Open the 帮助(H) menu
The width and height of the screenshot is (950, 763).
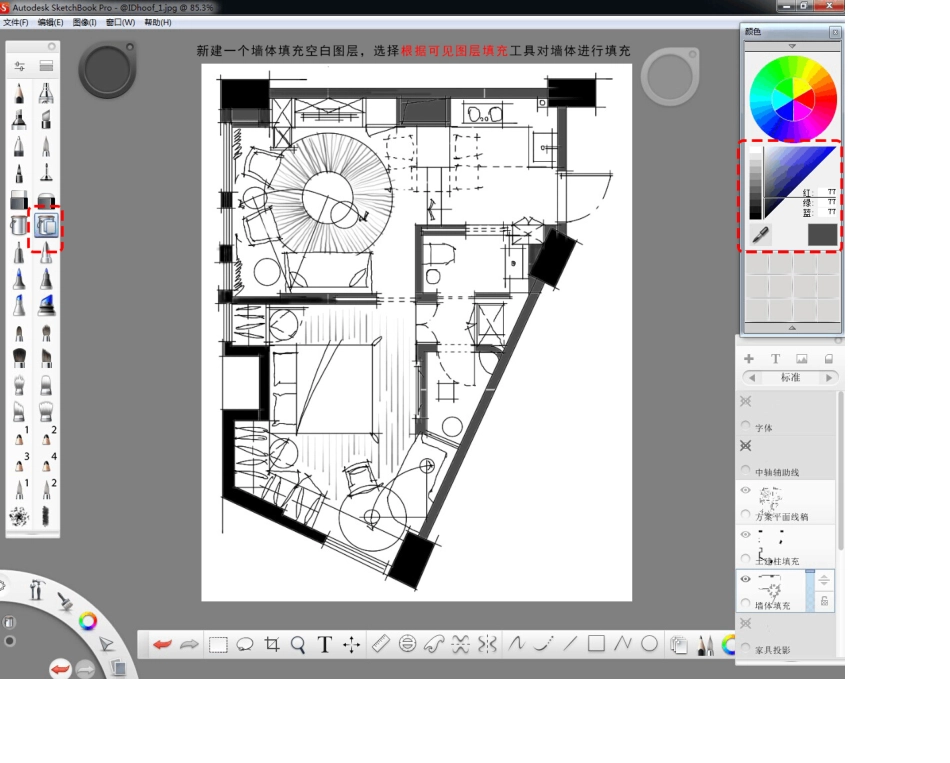(x=158, y=22)
